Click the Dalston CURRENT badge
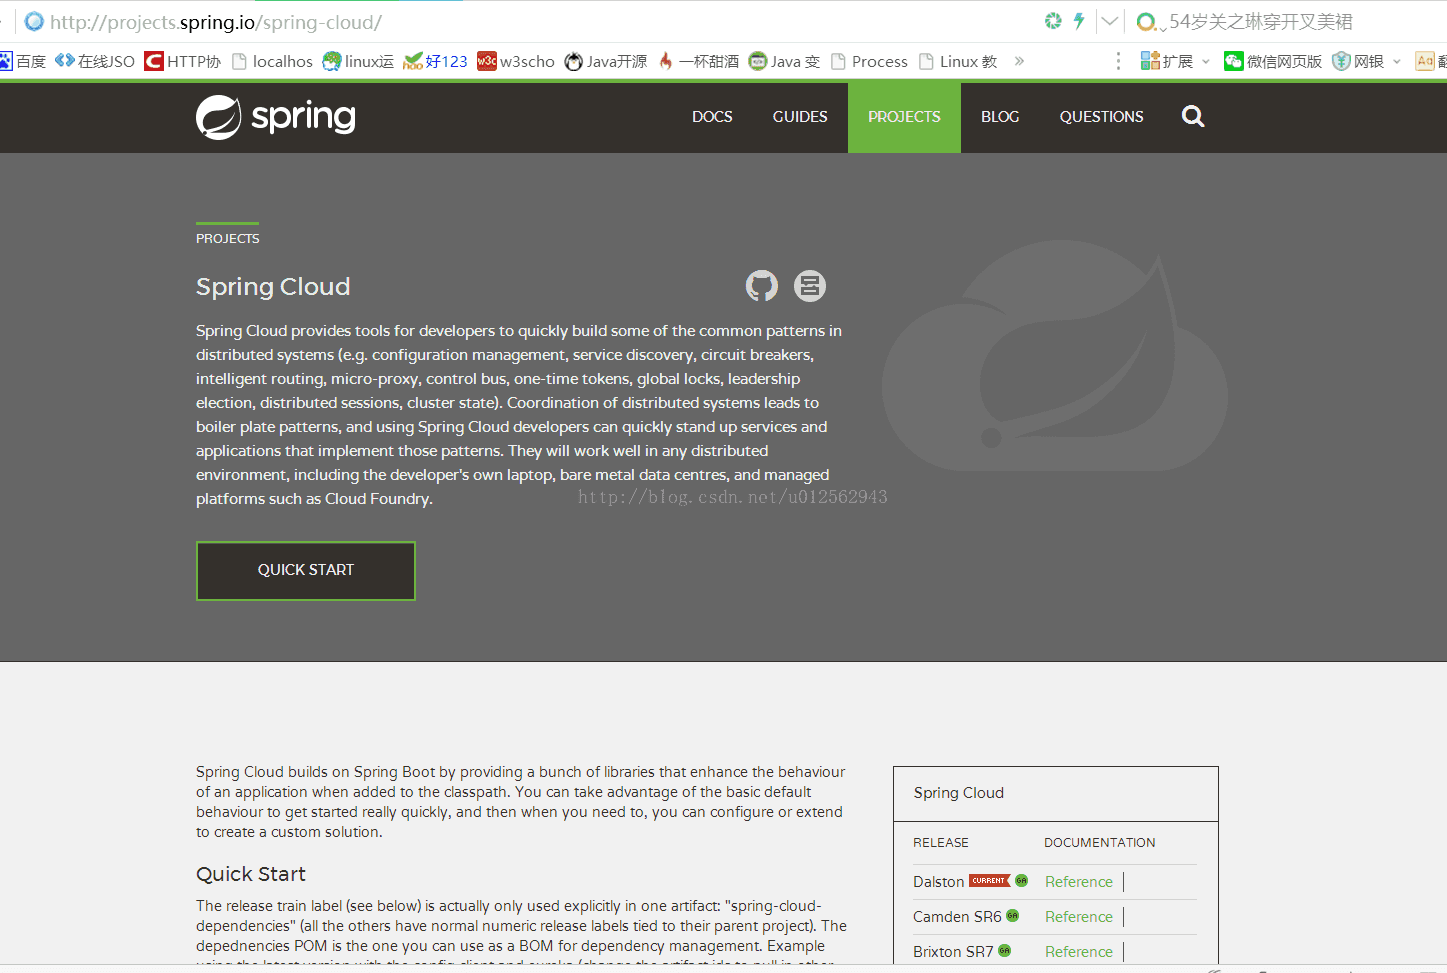The image size is (1447, 973). [989, 881]
